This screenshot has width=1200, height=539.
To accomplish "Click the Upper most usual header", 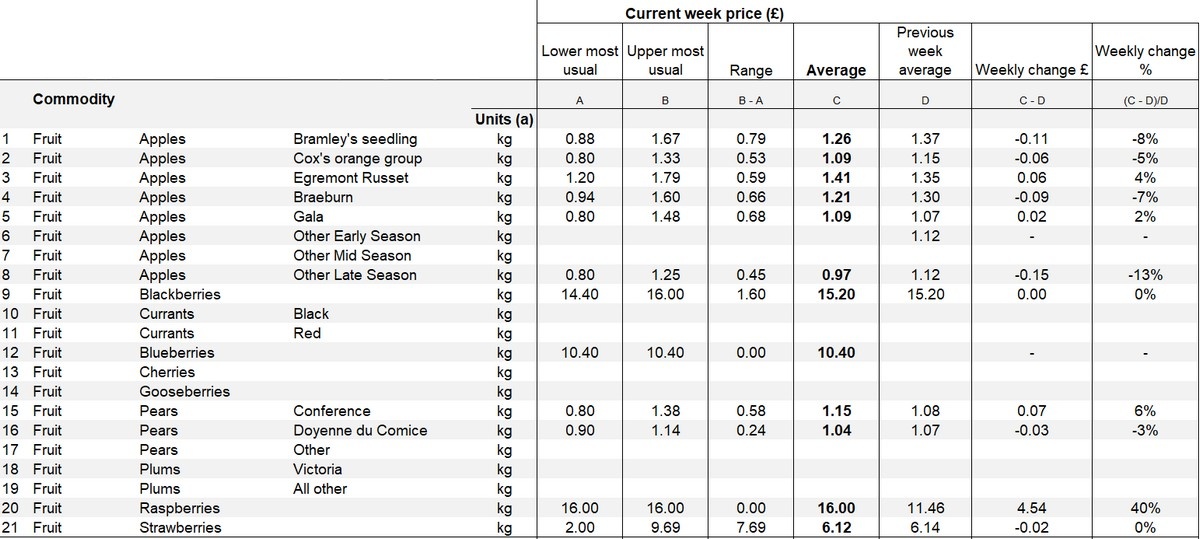I will (x=665, y=60).
